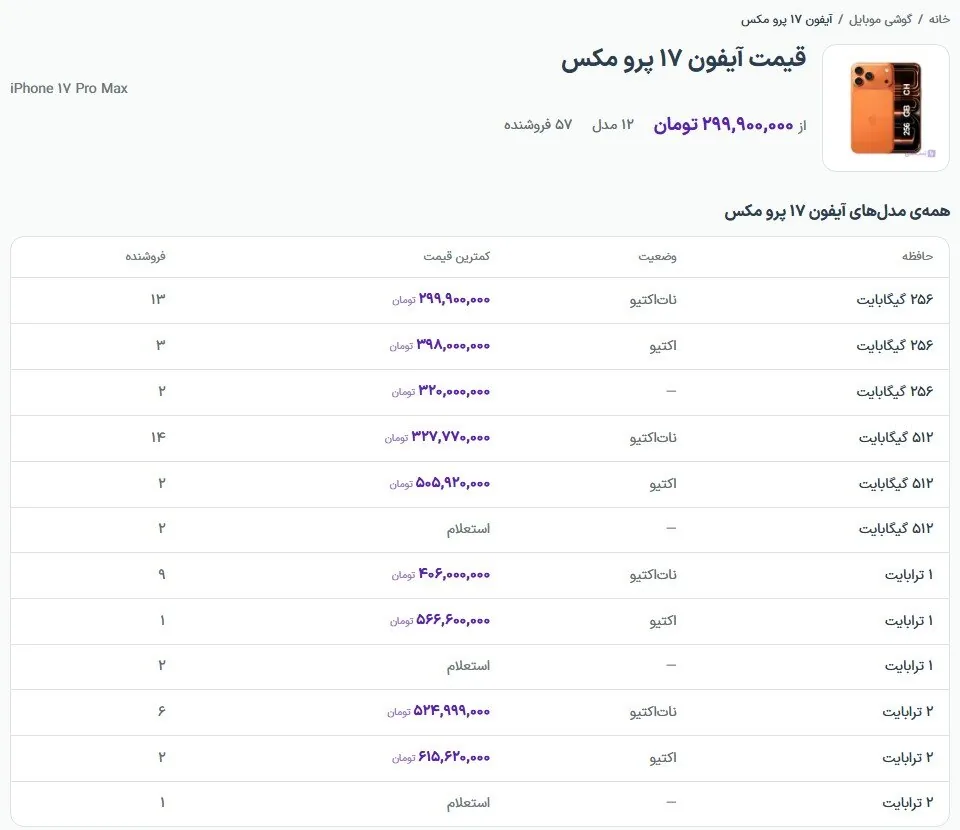Click ناتاکتیو in the ۴۰۶,۰۰۰,۰۰۰ row

(653, 574)
